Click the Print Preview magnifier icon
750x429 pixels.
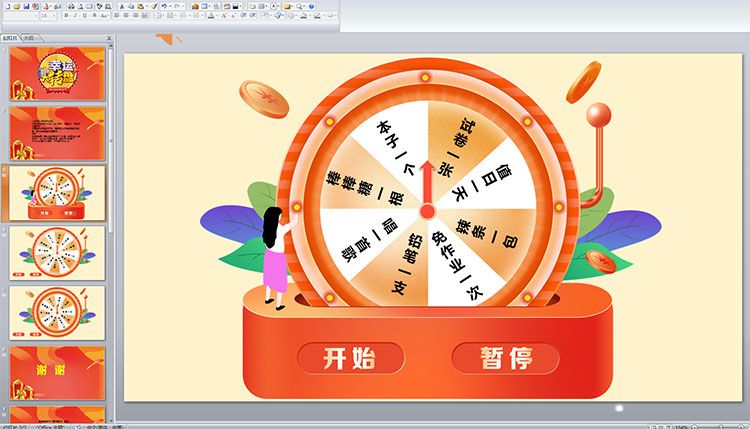click(81, 6)
